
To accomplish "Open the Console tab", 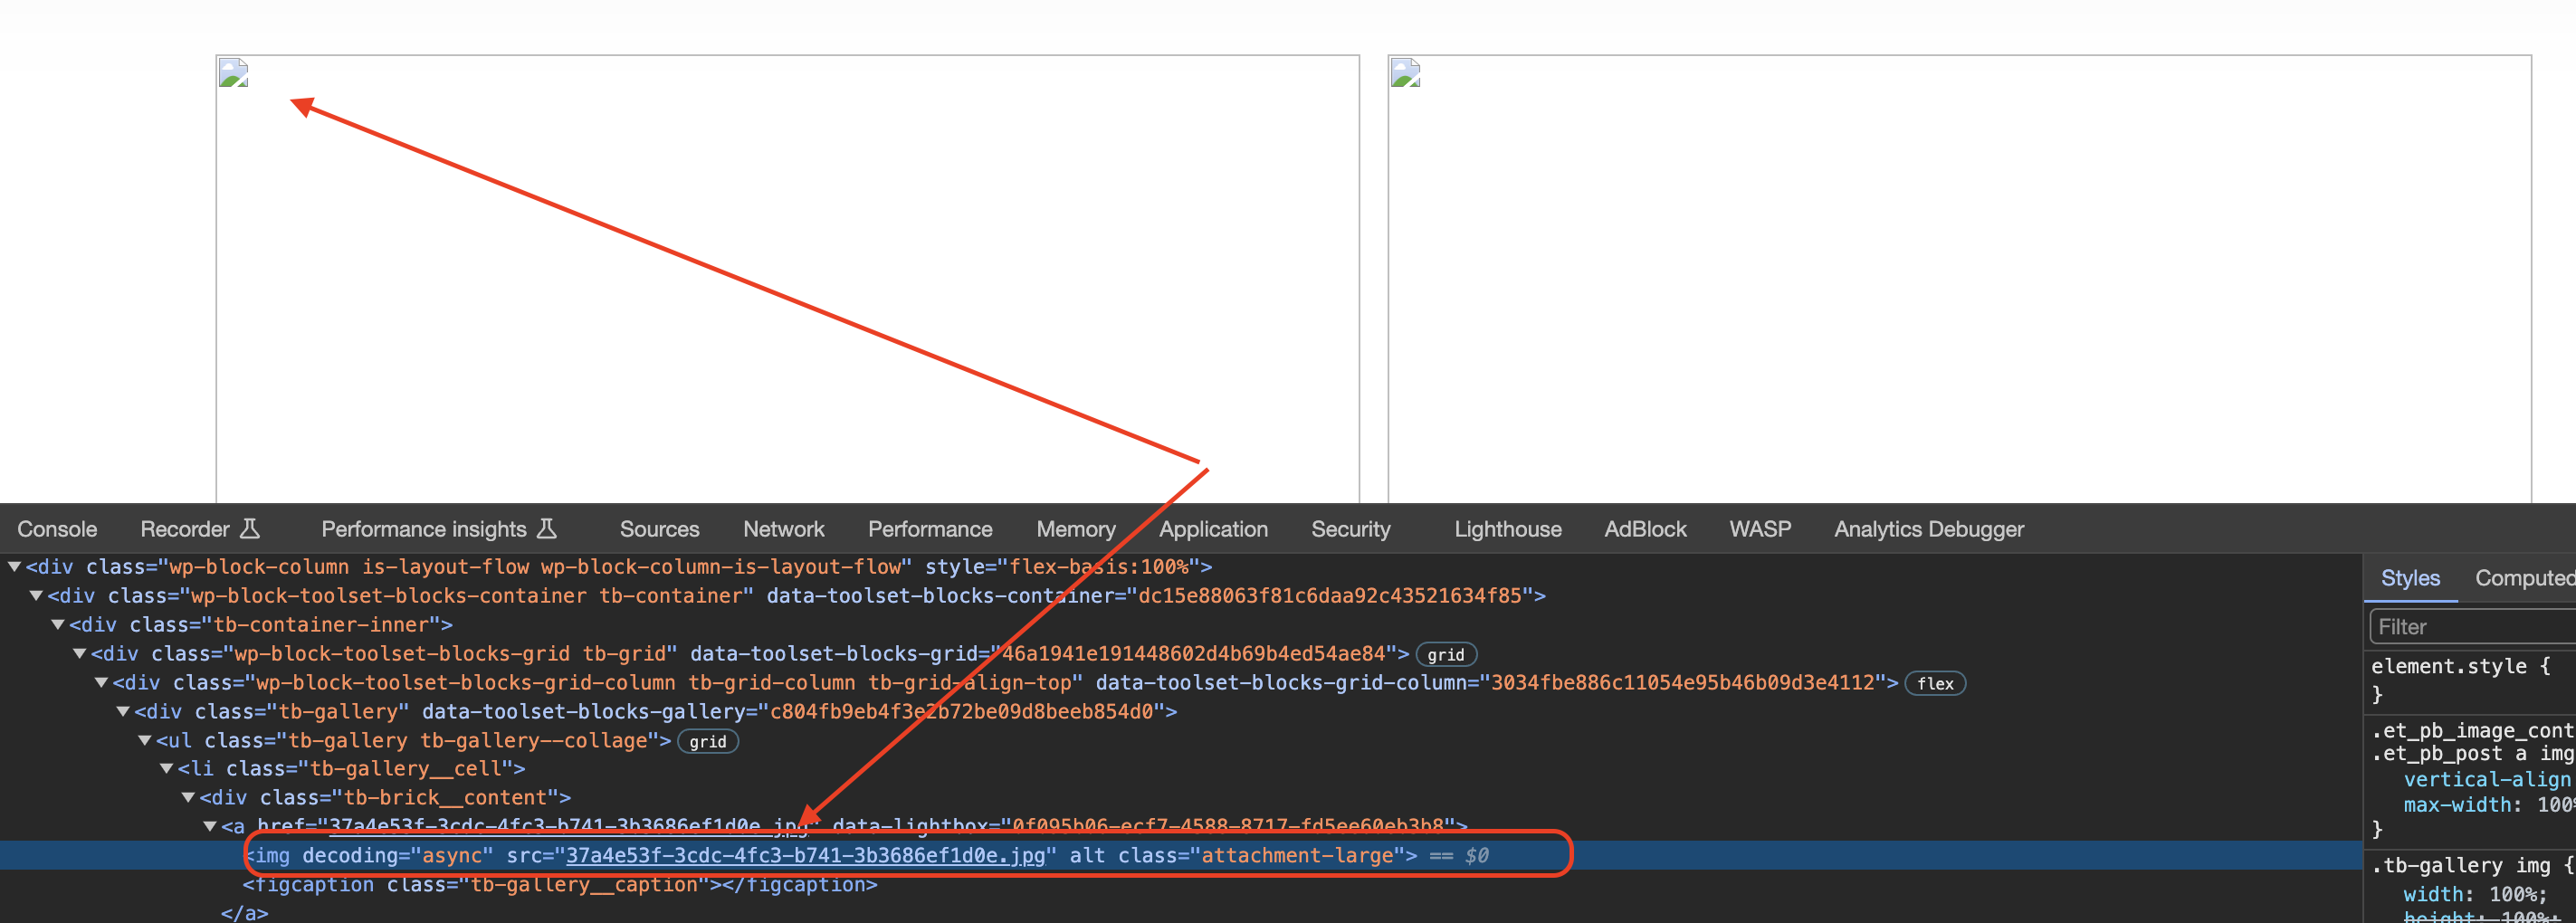I will 57,529.
